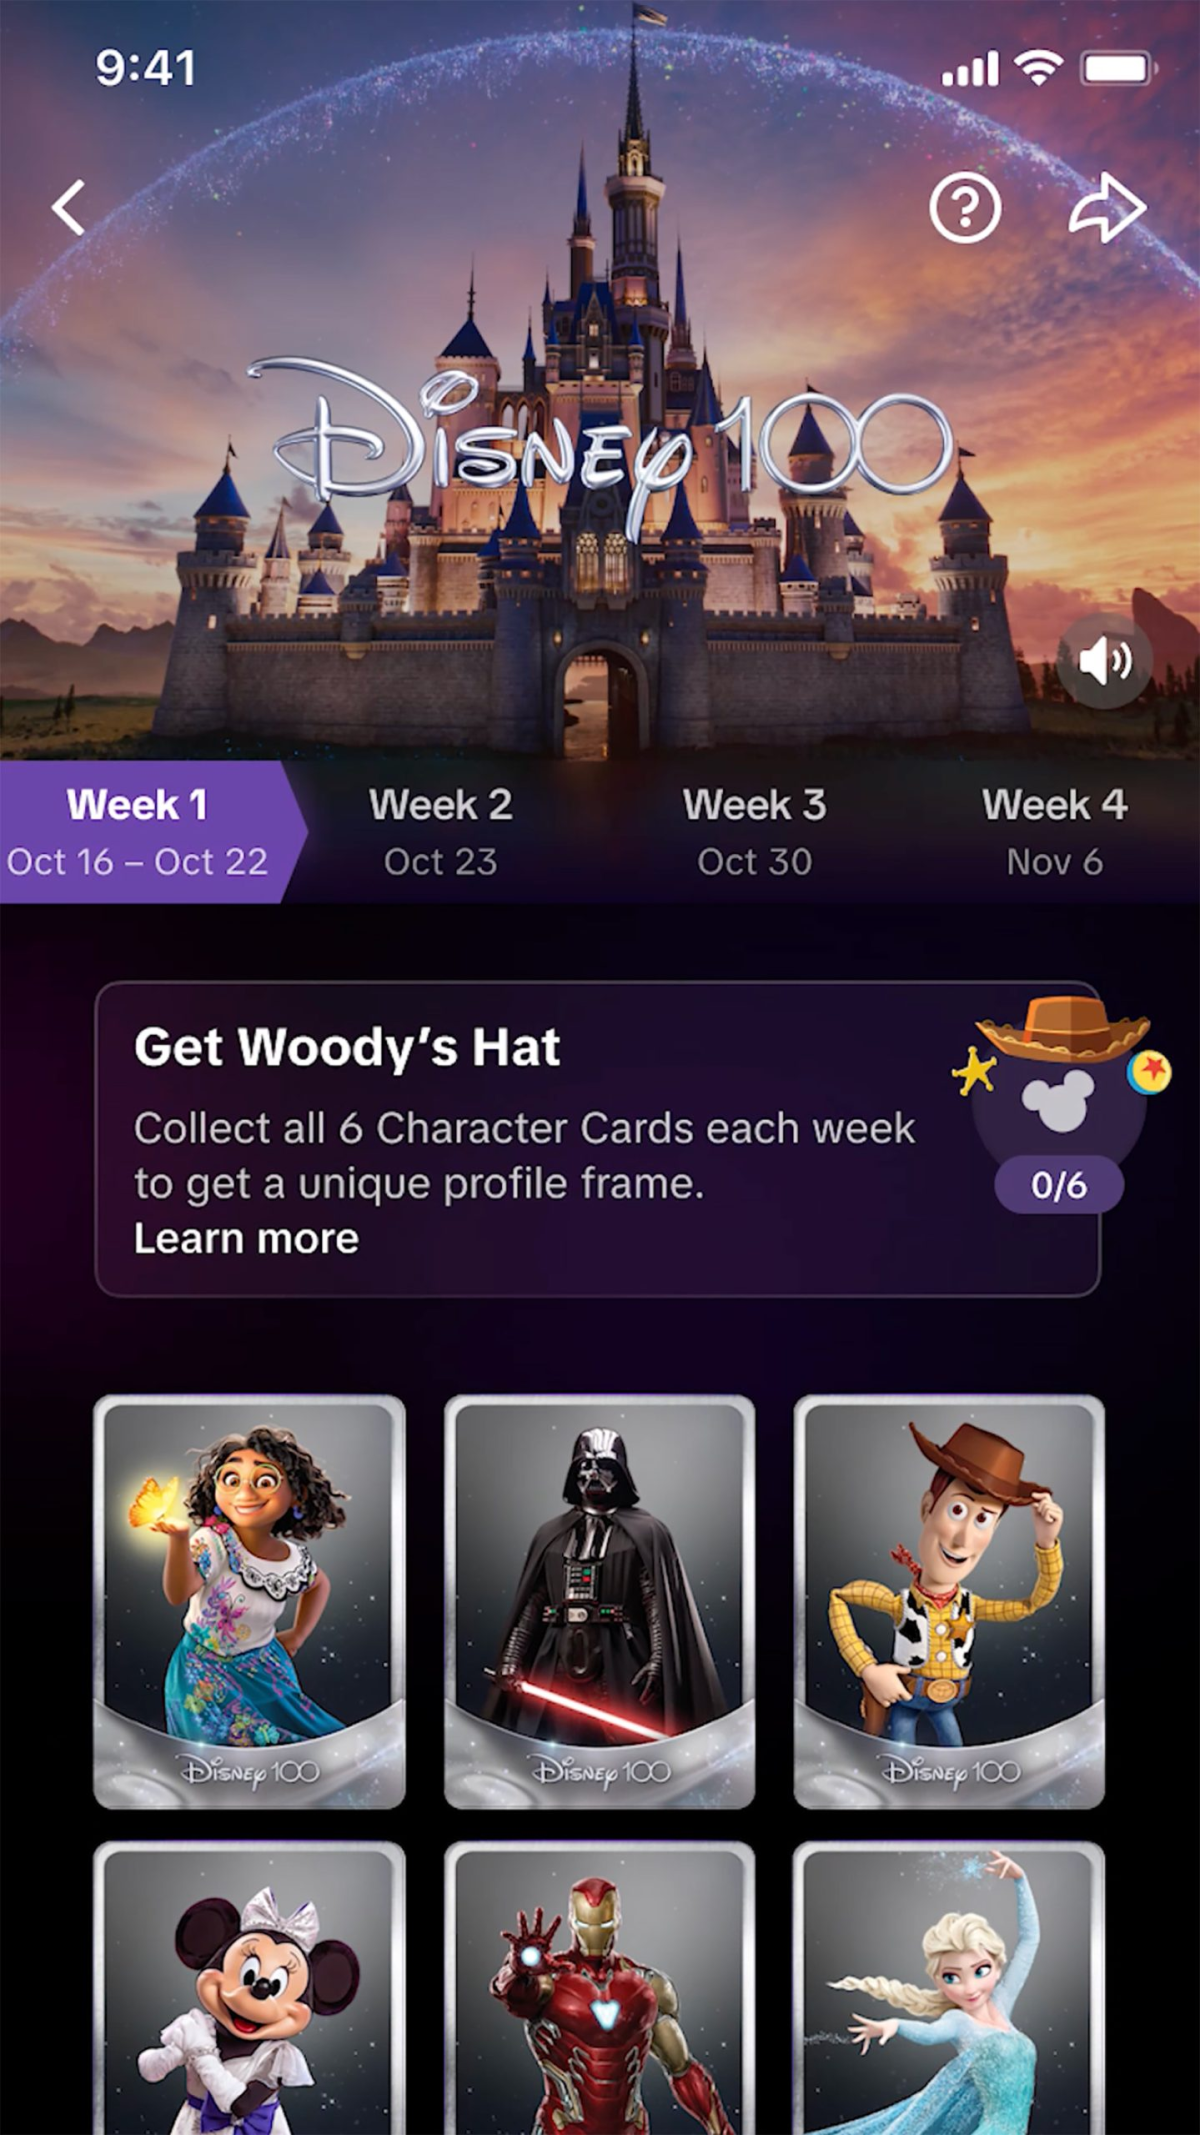
Task: Mute the castle video sound
Action: click(x=1105, y=661)
